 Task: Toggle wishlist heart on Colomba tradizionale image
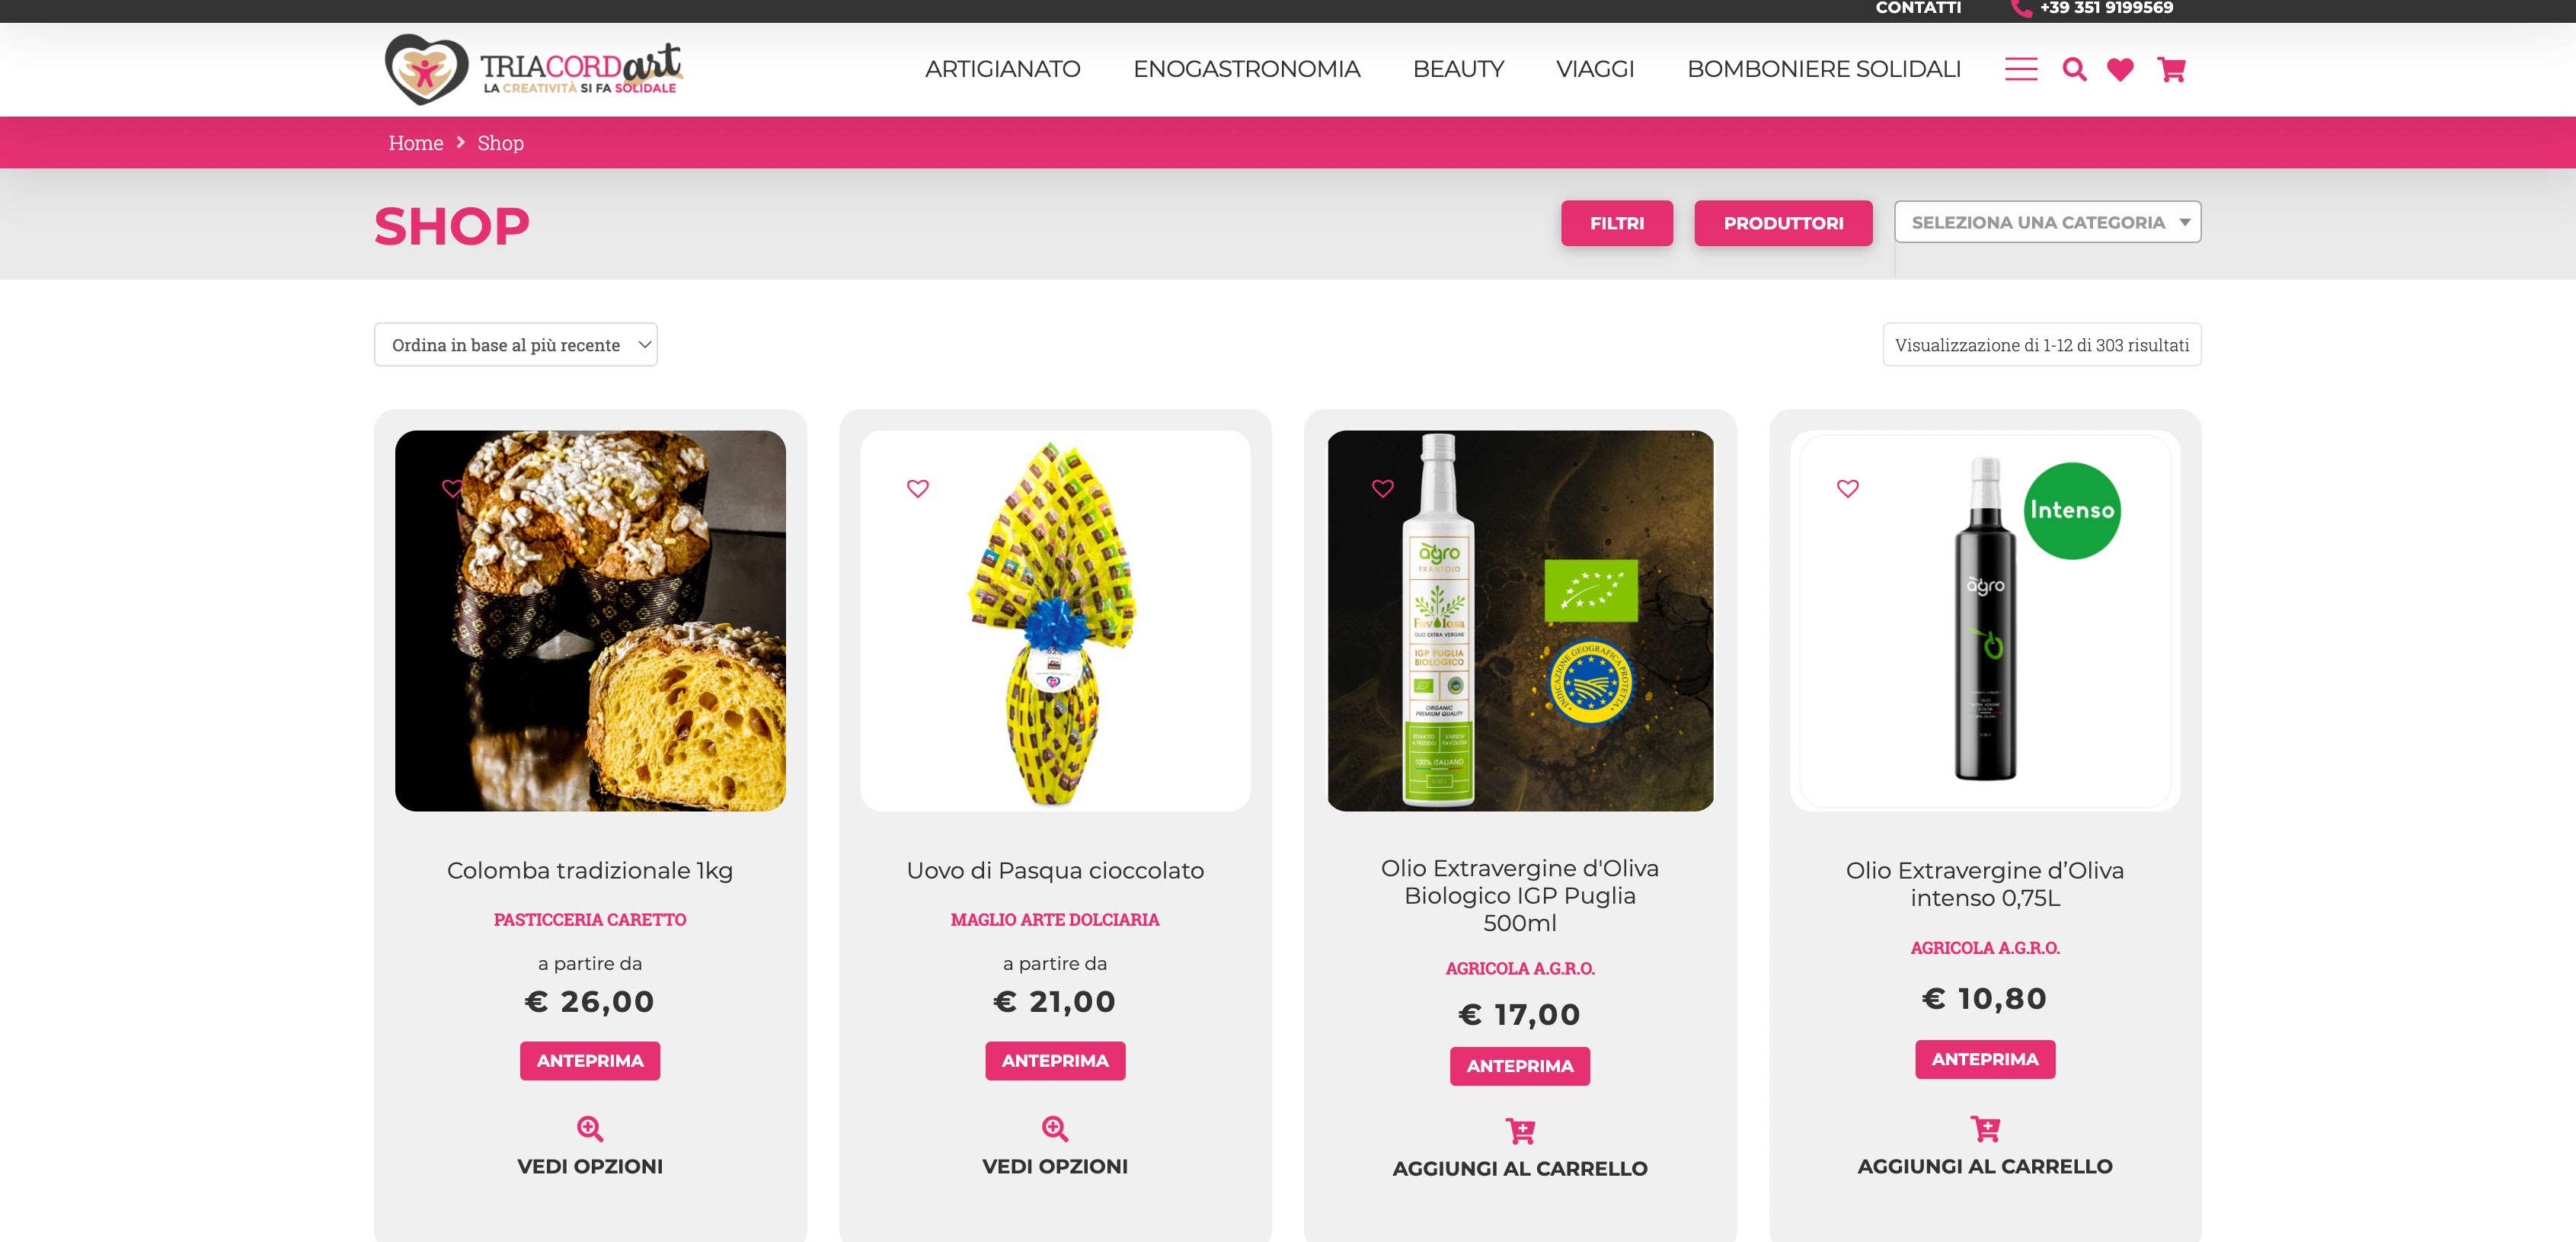452,488
